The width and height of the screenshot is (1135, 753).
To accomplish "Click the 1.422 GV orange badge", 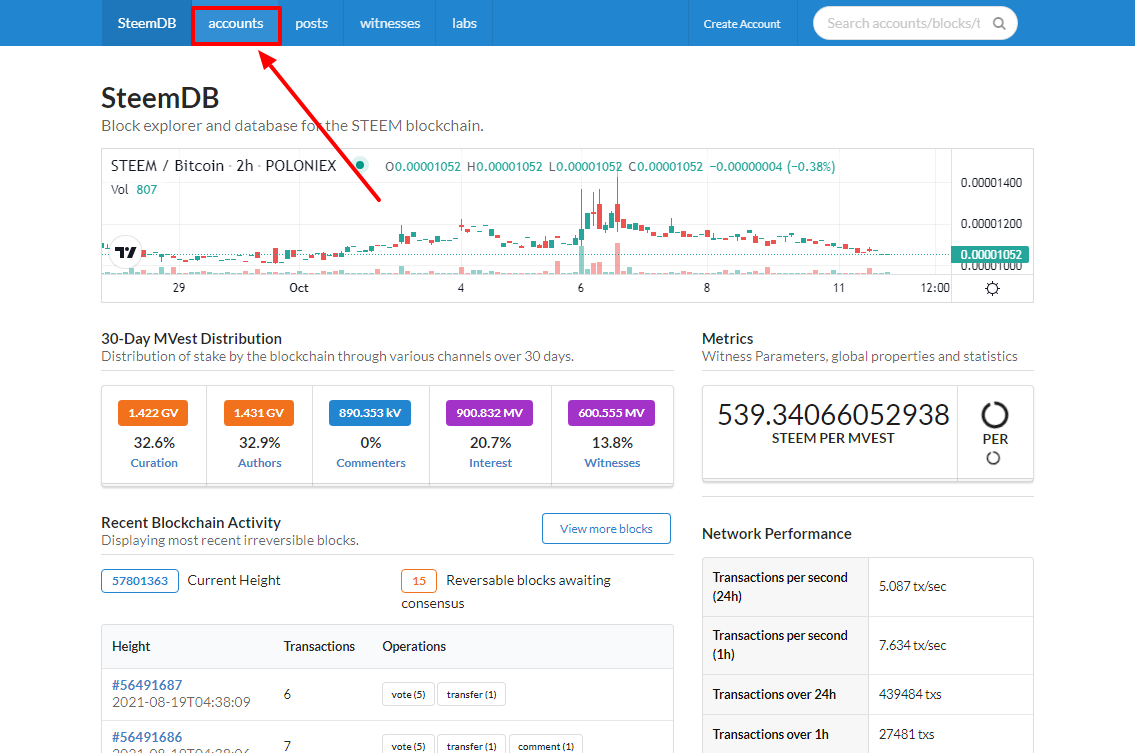I will [153, 413].
